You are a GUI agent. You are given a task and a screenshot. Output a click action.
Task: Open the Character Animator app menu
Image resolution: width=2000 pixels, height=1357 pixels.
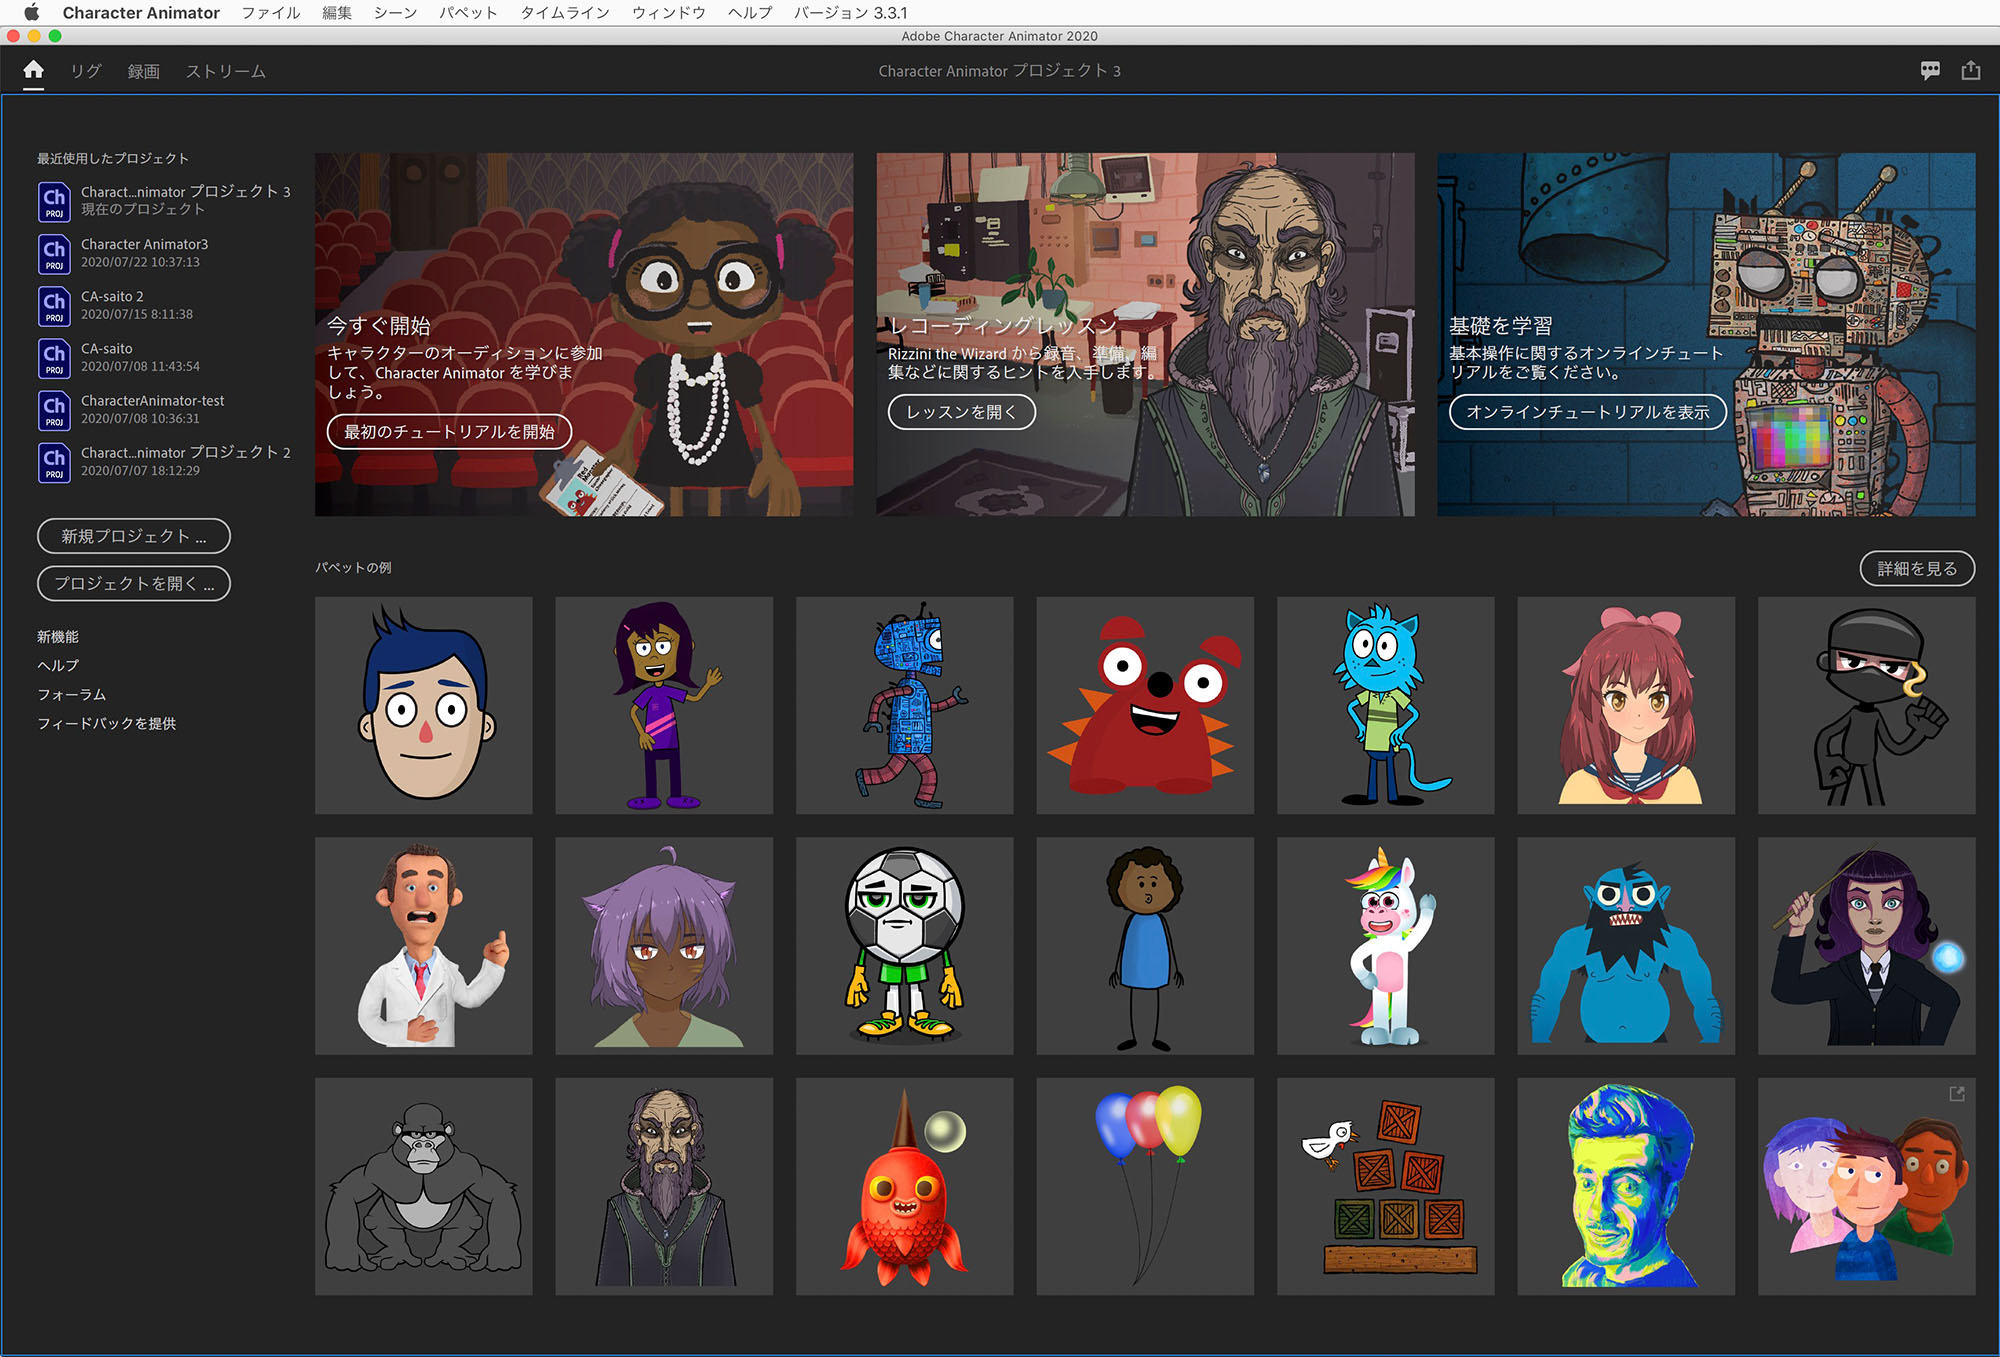click(x=141, y=12)
